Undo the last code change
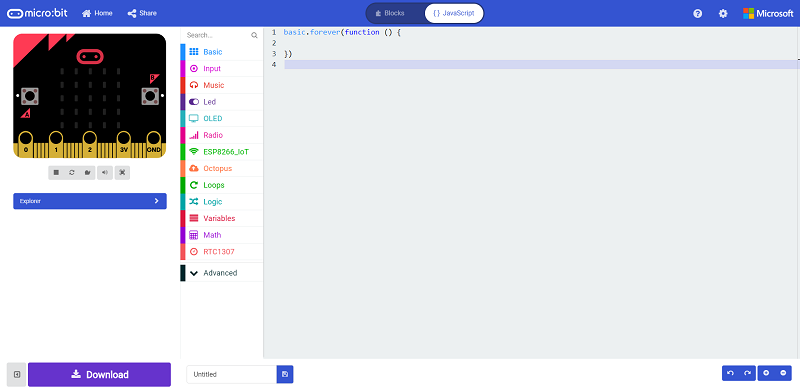800x390 pixels. 731,373
